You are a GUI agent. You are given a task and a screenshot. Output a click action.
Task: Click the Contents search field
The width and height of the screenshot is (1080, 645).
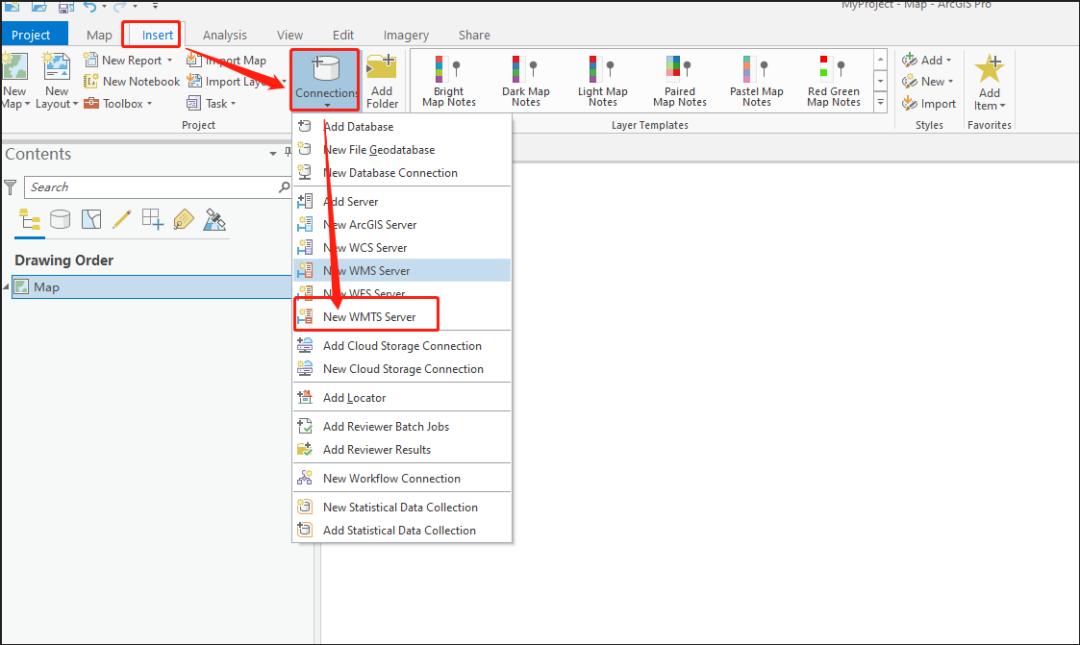coord(150,187)
